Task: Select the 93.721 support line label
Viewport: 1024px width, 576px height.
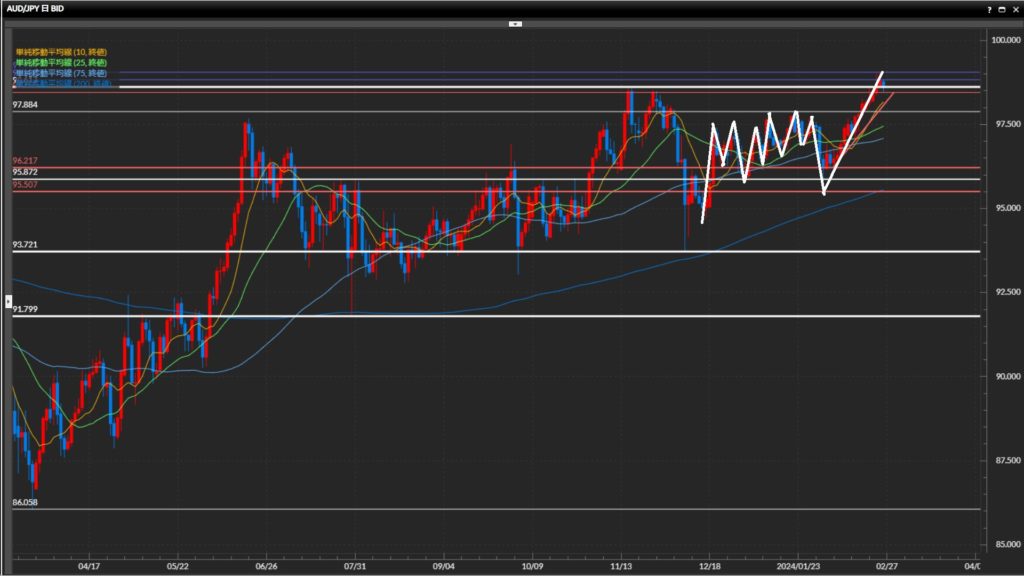Action: pyautogui.click(x=25, y=245)
